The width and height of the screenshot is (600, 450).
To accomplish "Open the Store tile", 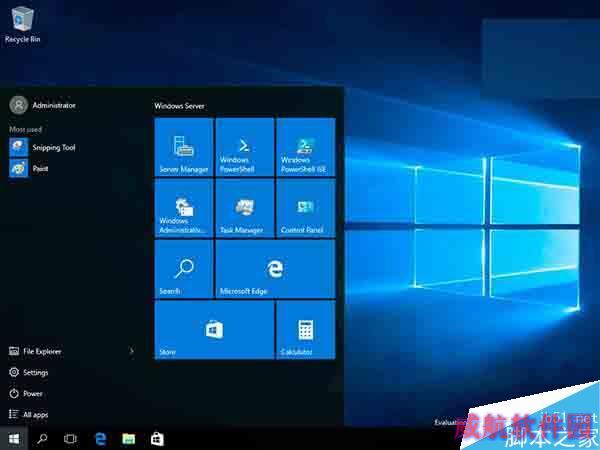I will point(214,329).
